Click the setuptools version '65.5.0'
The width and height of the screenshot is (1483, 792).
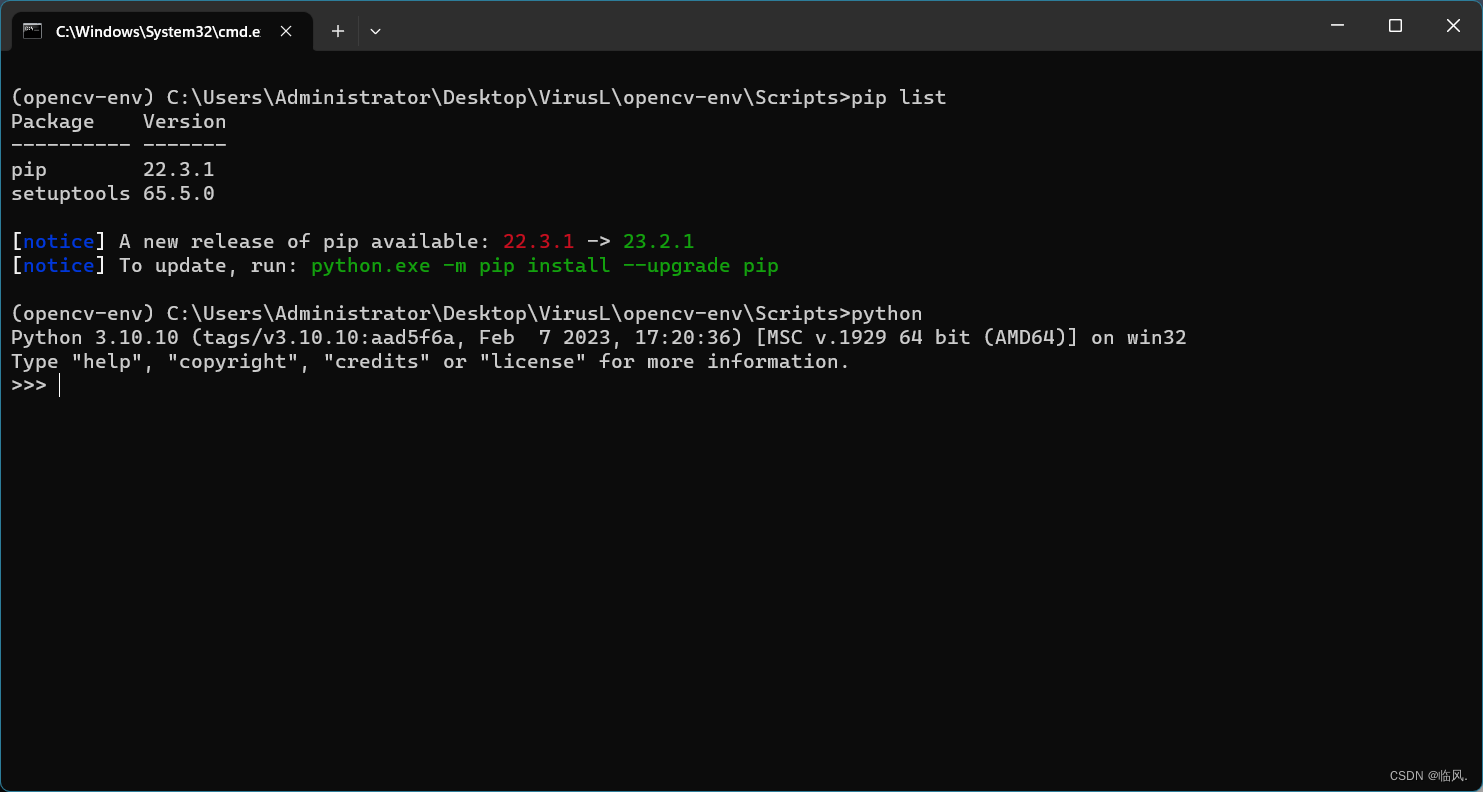click(x=179, y=194)
